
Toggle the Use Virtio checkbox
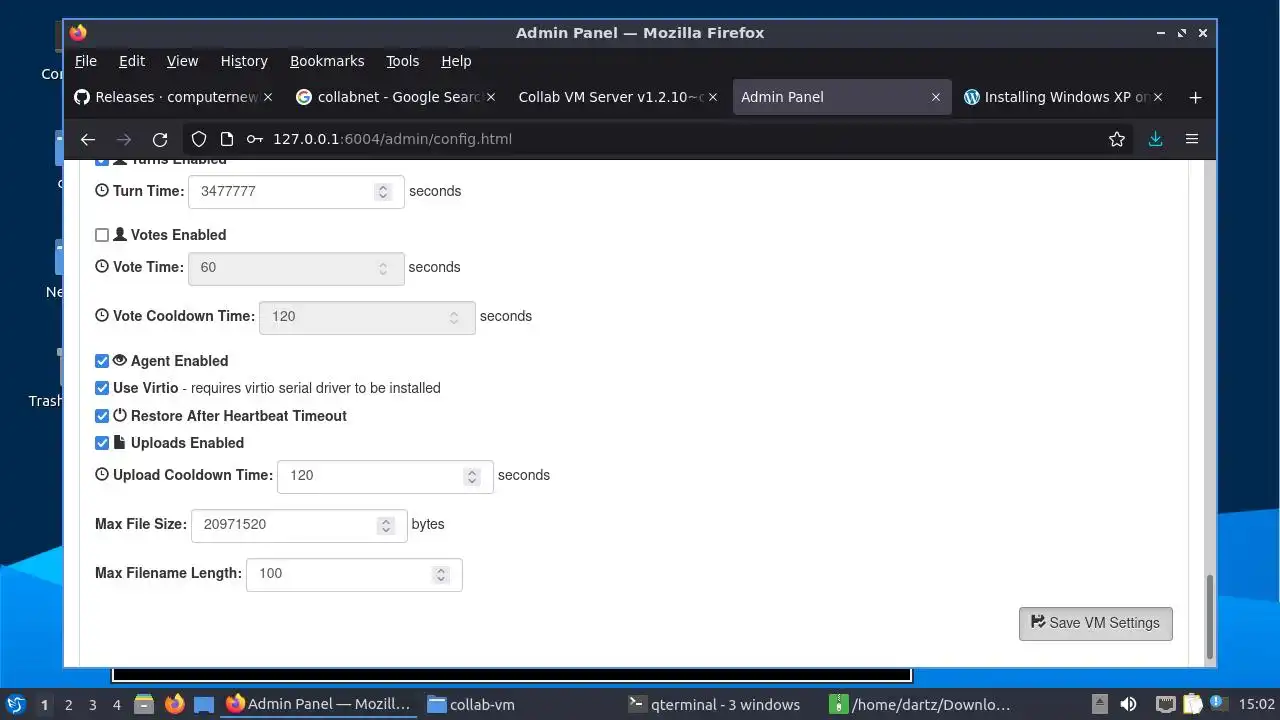tap(102, 388)
